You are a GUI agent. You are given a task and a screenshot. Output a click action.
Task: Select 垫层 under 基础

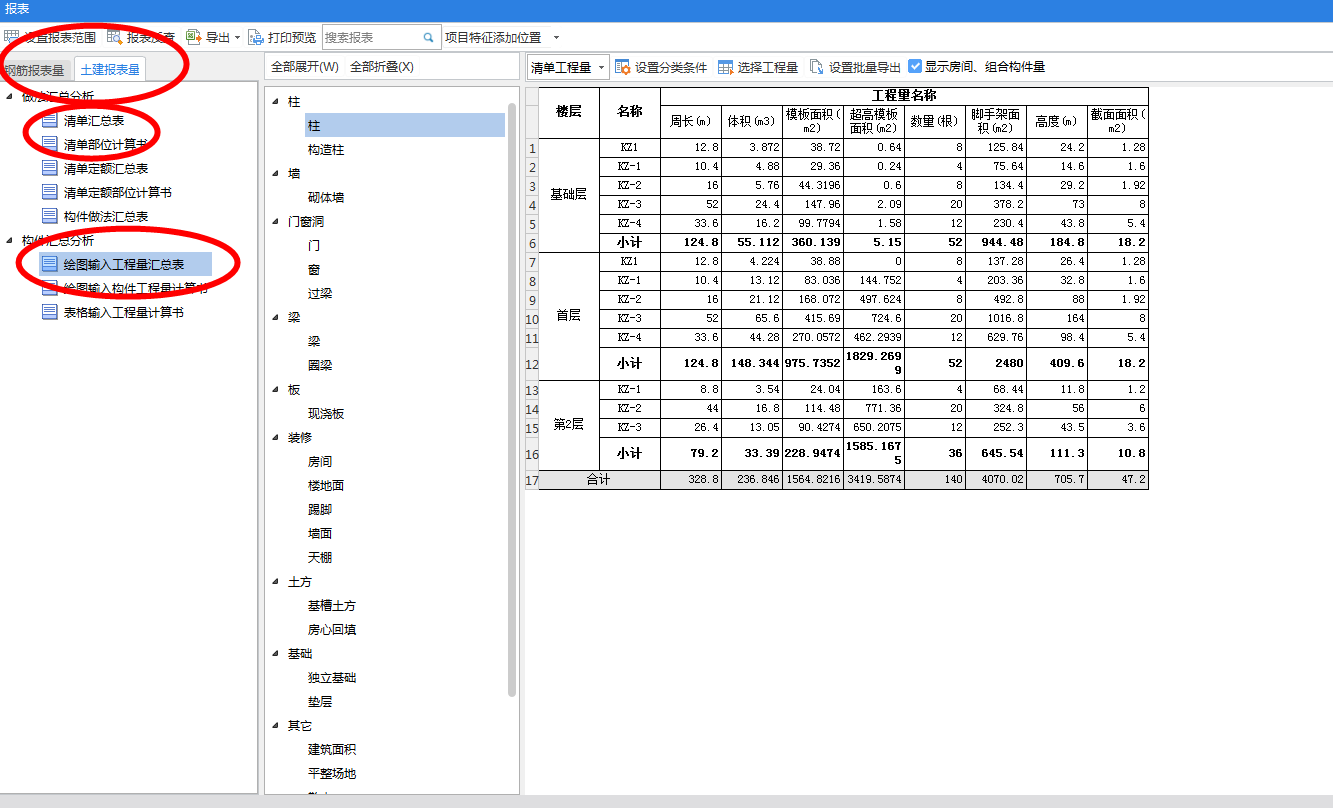pos(320,701)
